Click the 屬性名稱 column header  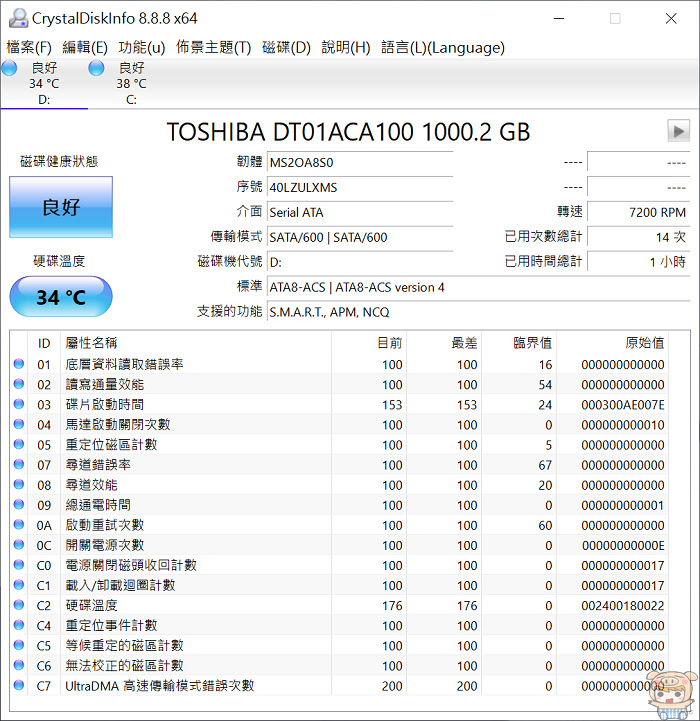click(196, 343)
